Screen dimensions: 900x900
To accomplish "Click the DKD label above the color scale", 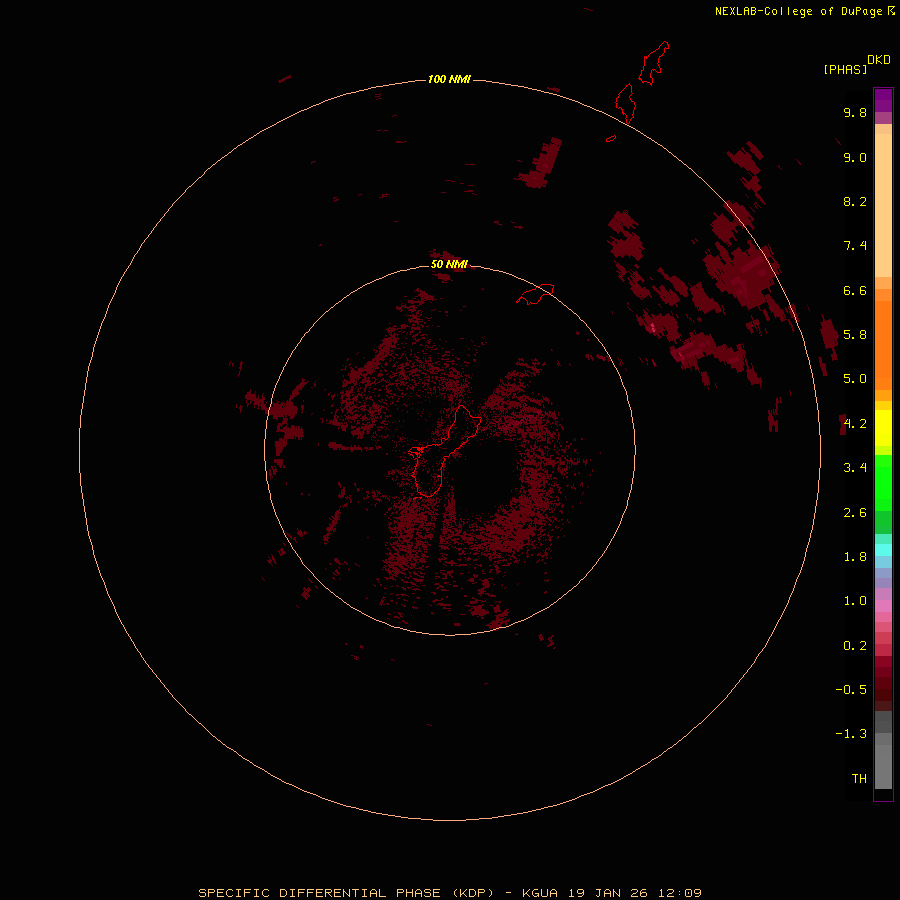I will pyautogui.click(x=878, y=59).
